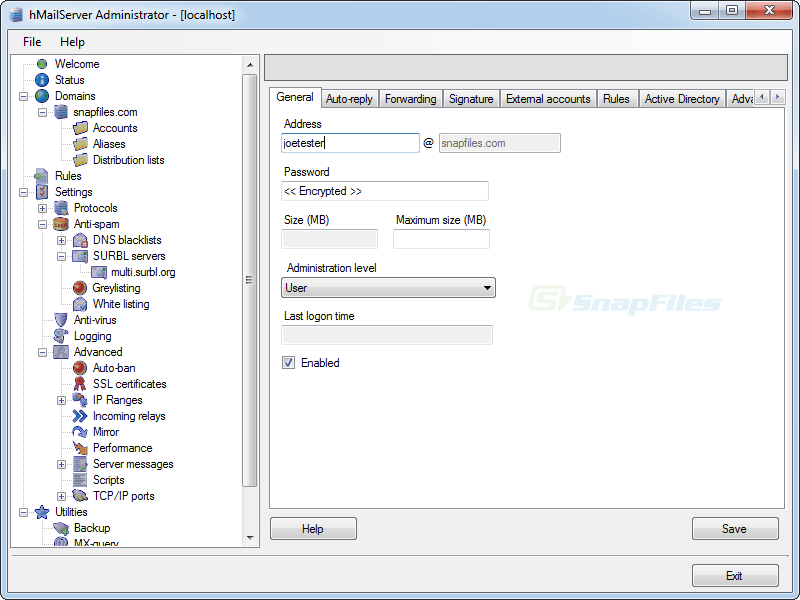The height and width of the screenshot is (600, 800).
Task: Click the SSL certificates ribbon icon
Action: 80,384
